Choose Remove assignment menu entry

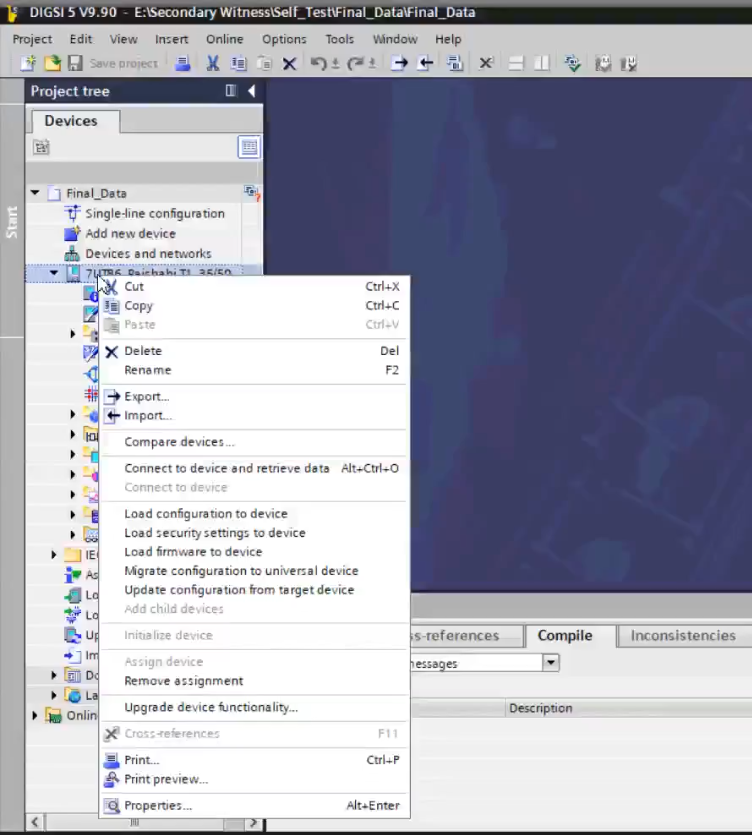255,681
